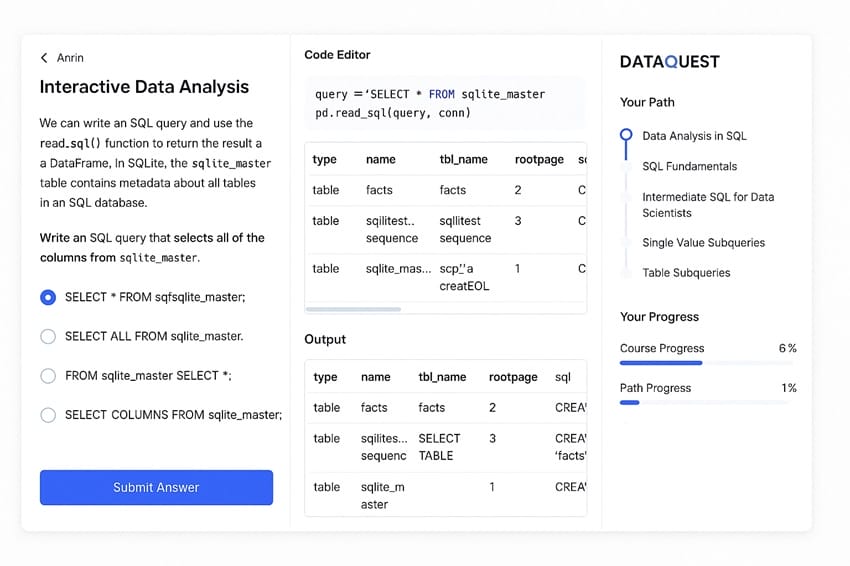This screenshot has height=566, width=850.
Task: Go to Single Value Subqueries course
Action: click(703, 242)
